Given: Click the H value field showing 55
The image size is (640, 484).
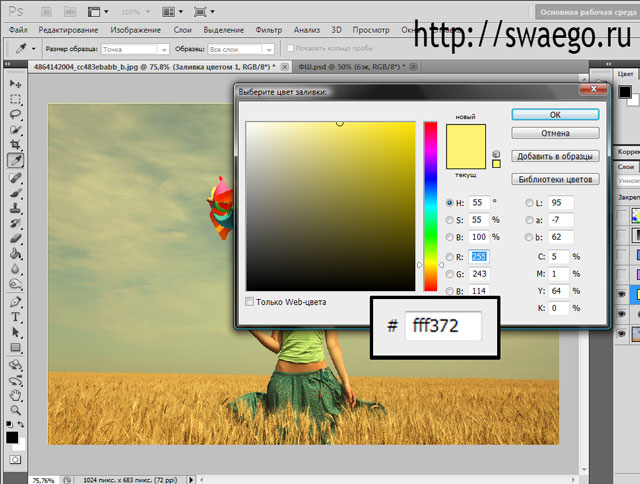Looking at the screenshot, I should click(x=478, y=202).
